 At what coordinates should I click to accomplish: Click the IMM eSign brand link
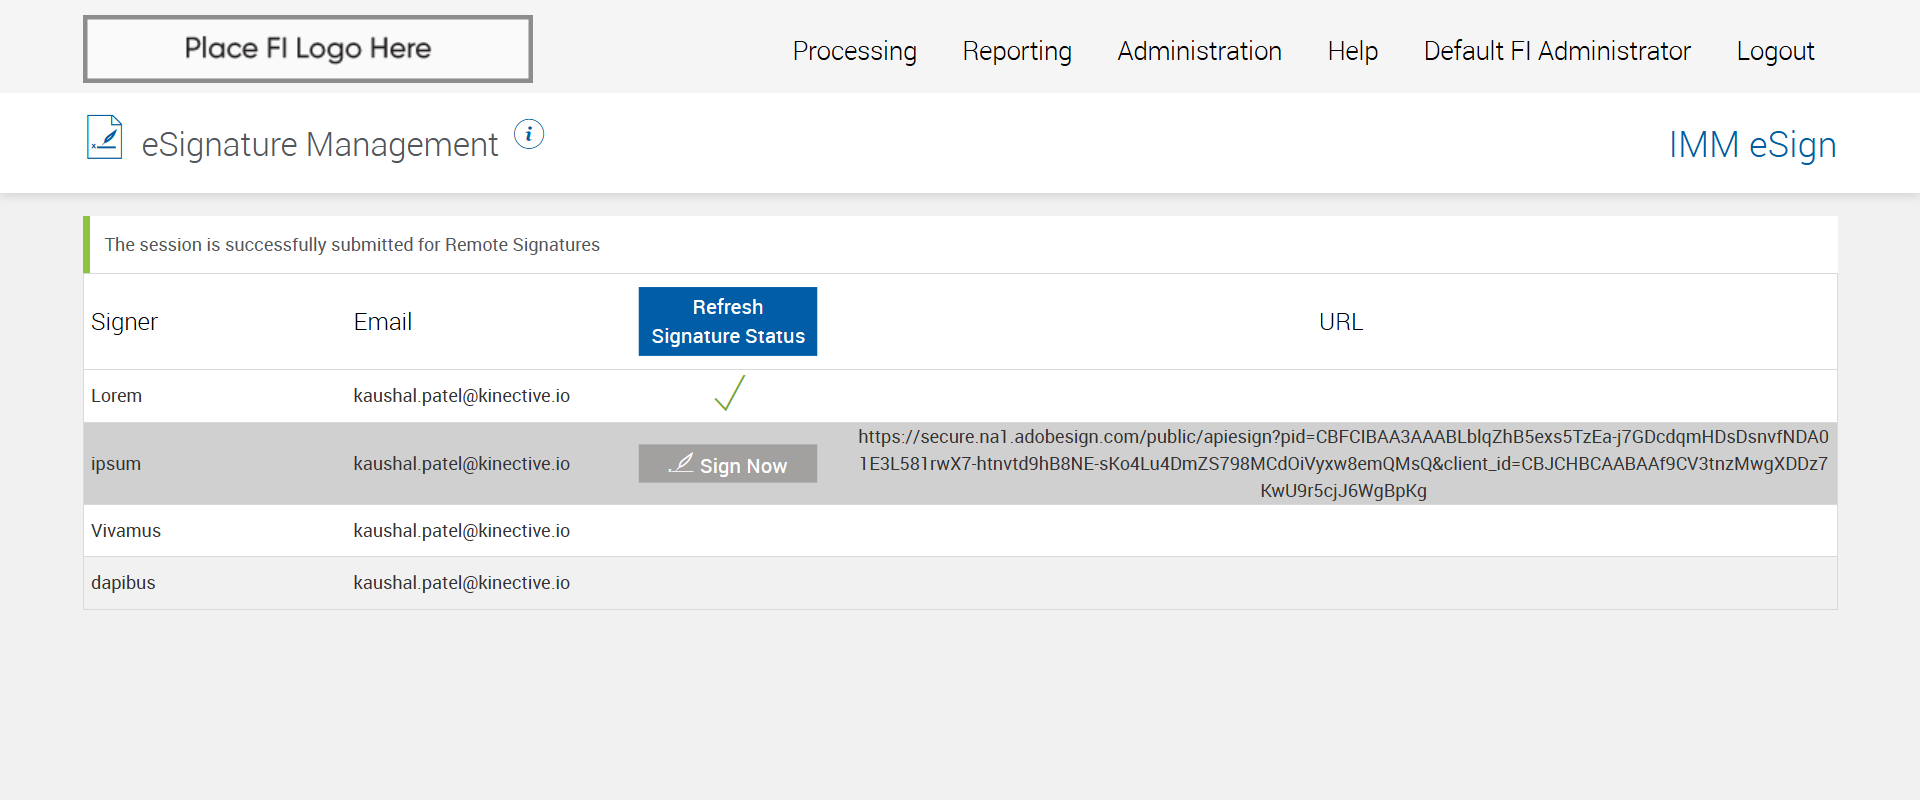1752,145
